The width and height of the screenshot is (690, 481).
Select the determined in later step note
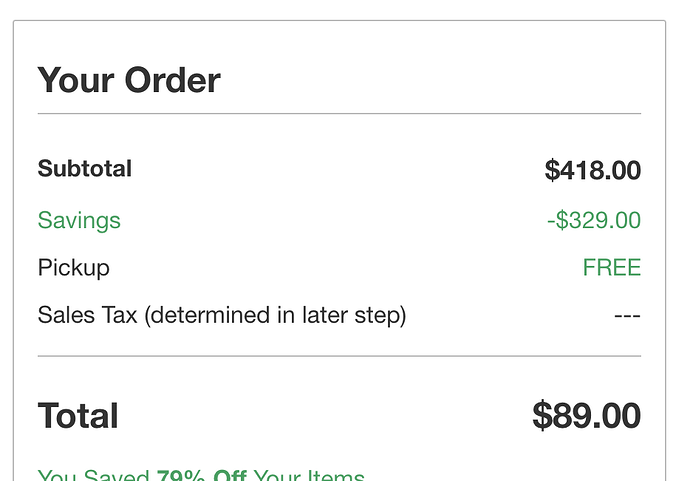pyautogui.click(x=275, y=316)
